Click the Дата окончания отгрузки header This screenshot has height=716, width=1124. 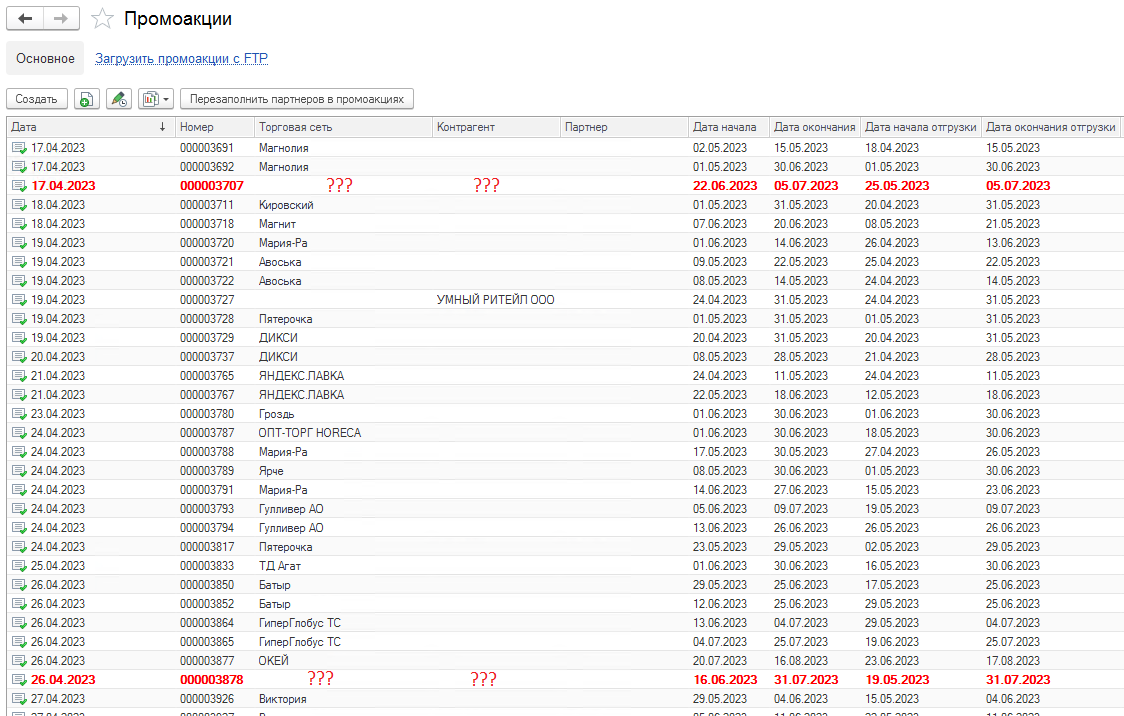1050,127
